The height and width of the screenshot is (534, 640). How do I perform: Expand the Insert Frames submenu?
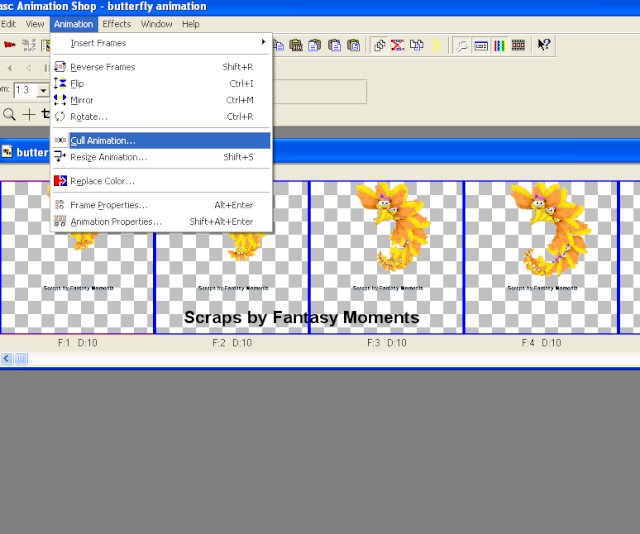[x=162, y=43]
